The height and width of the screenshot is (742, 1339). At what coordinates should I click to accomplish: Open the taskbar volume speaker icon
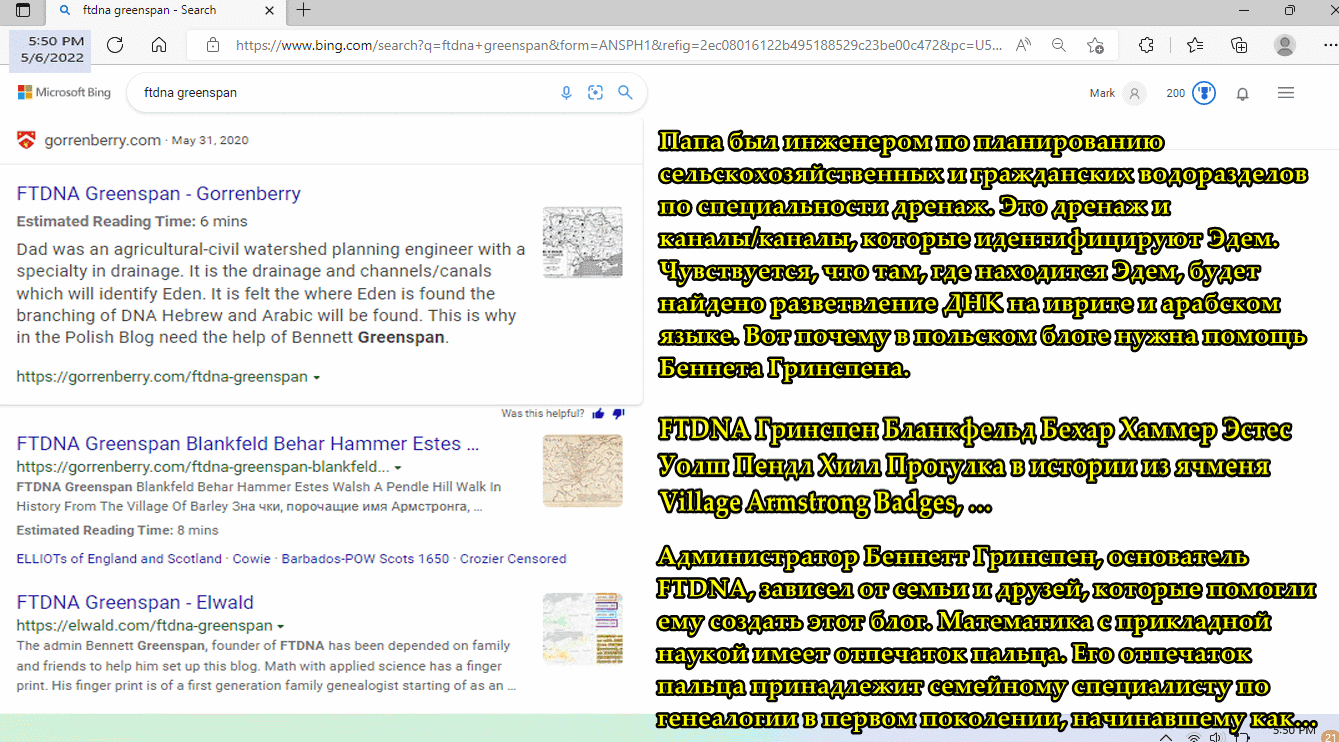1214,737
